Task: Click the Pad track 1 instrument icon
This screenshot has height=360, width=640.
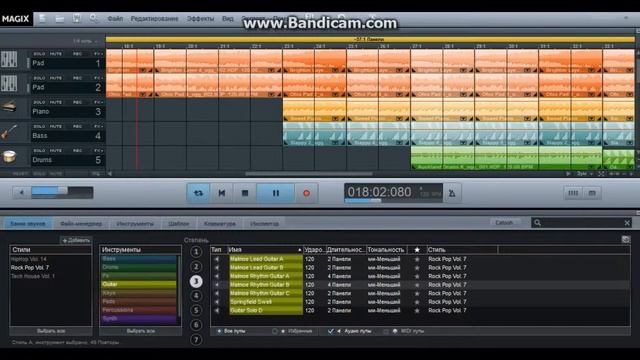Action: click(x=9, y=60)
